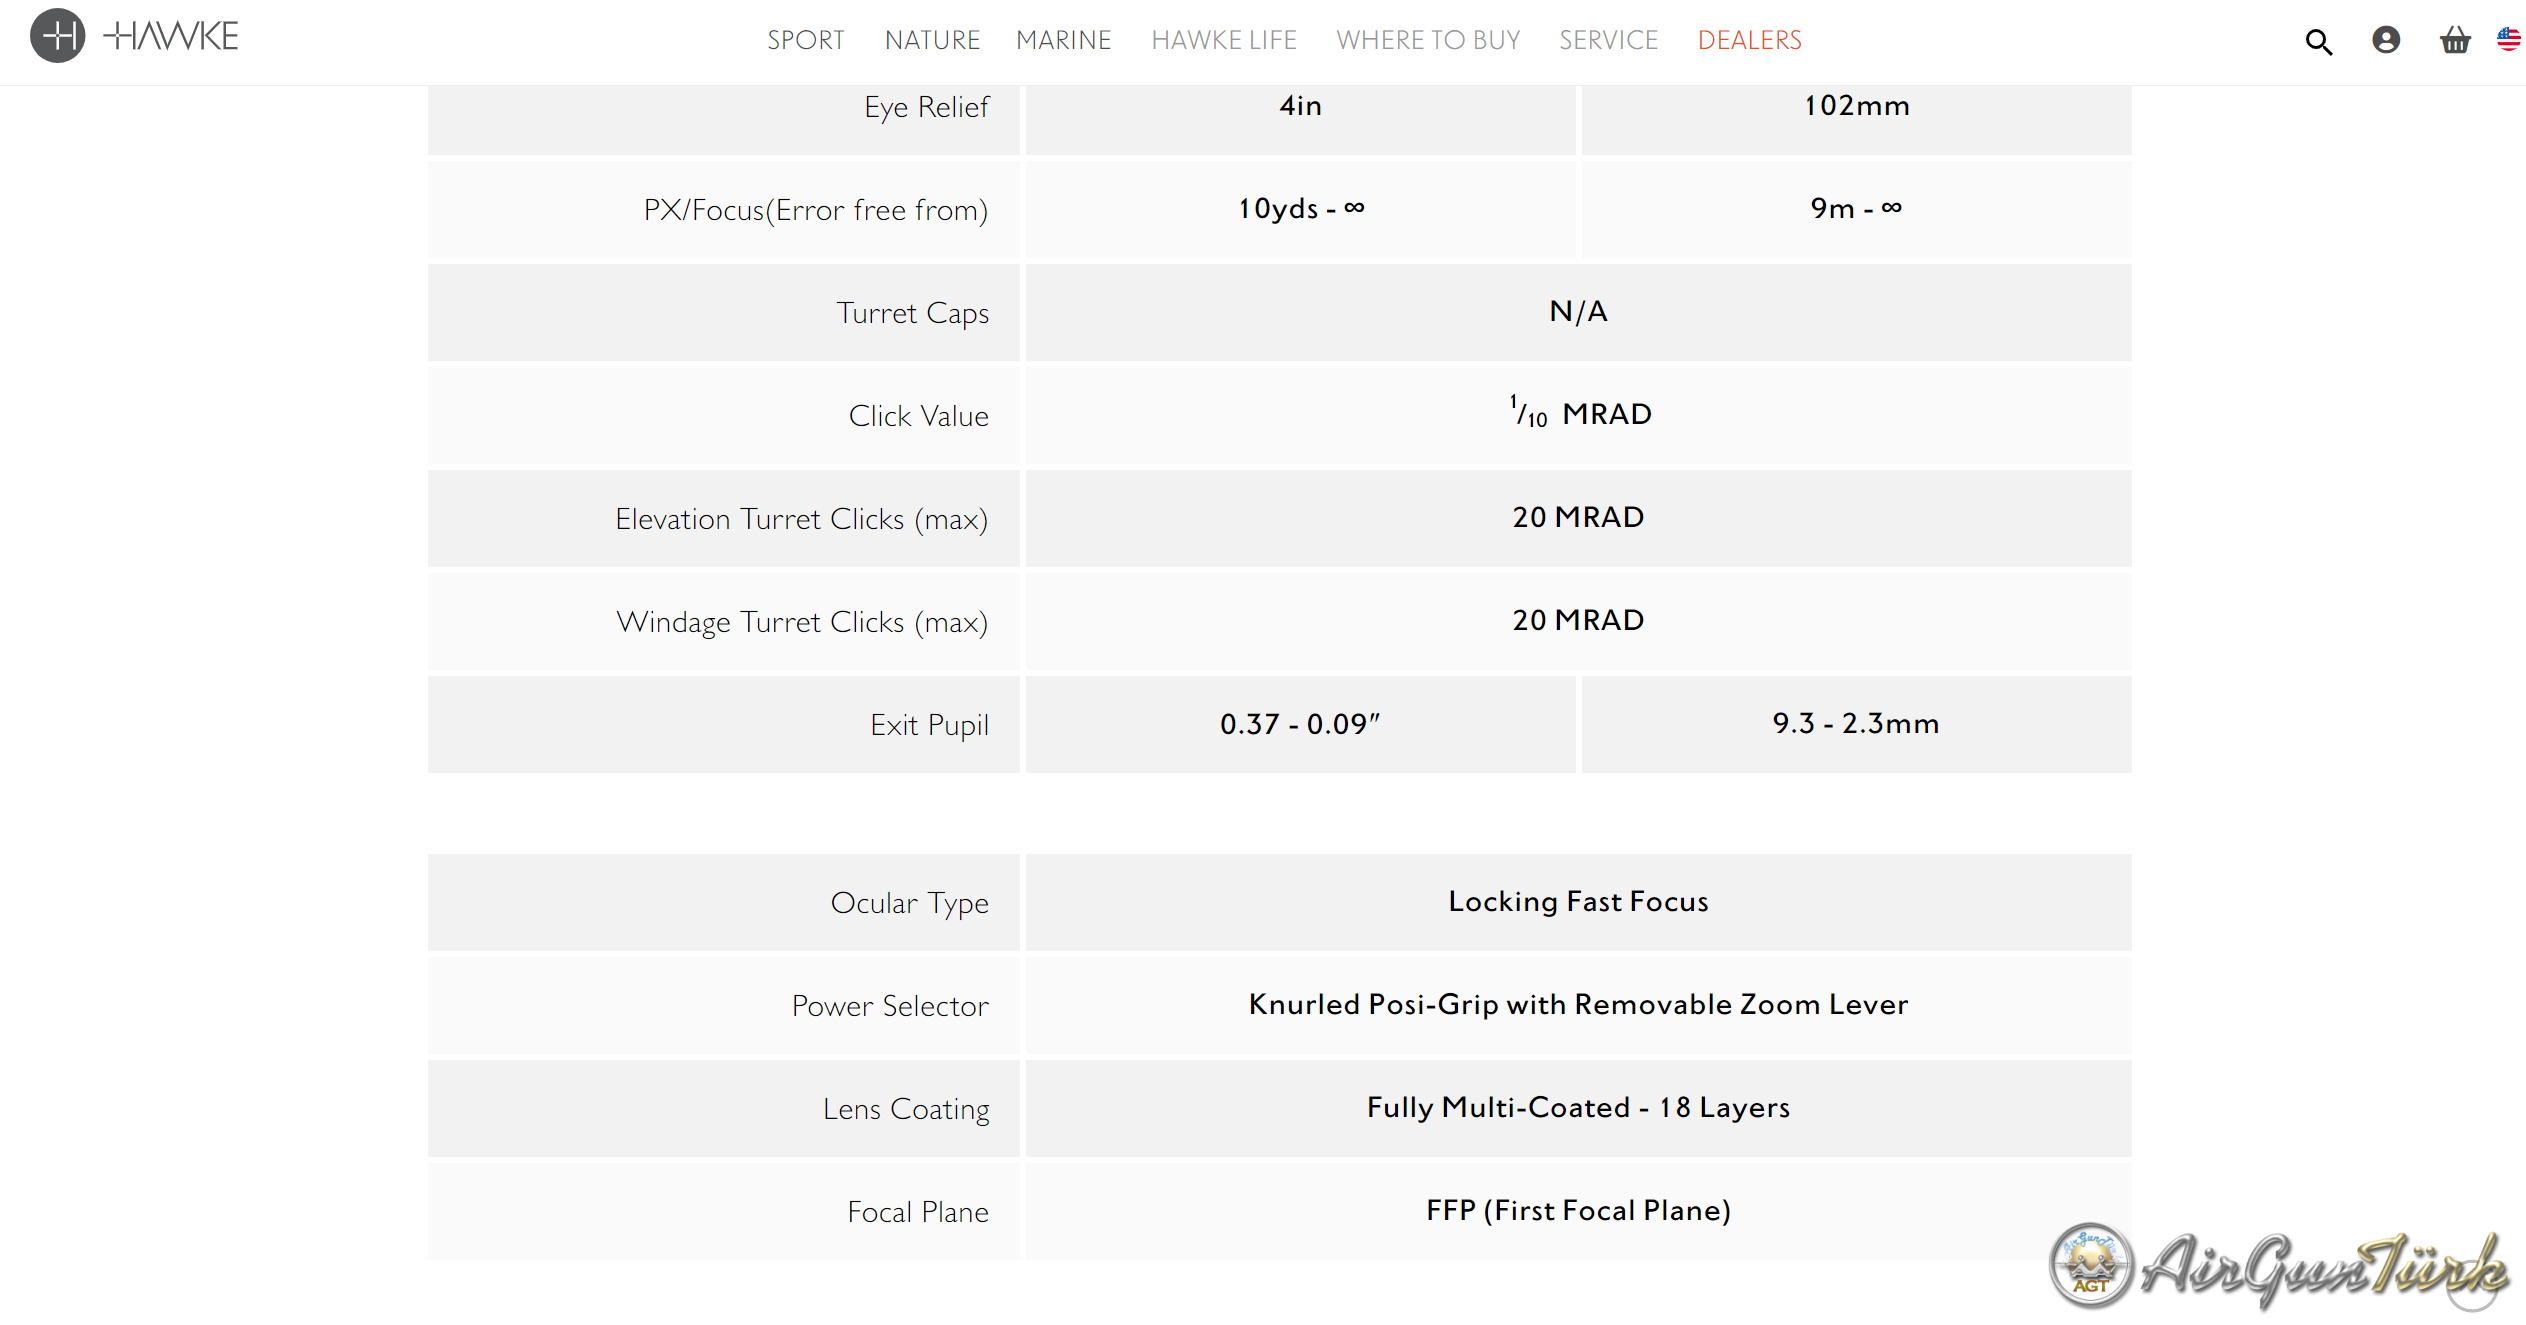Go to Hawke Life section
The image size is (2526, 1325).
coord(1223,40)
